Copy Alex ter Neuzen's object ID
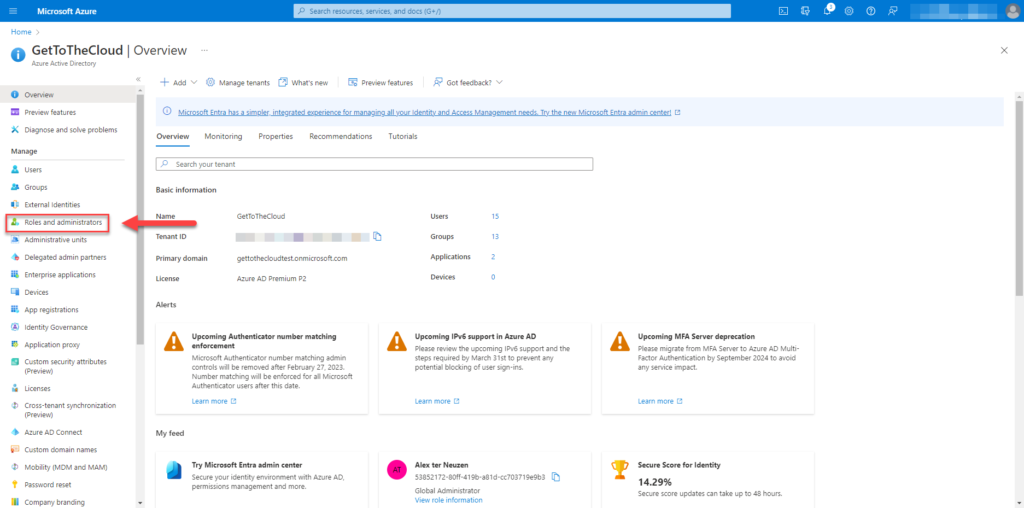This screenshot has width=1024, height=508. (x=556, y=477)
